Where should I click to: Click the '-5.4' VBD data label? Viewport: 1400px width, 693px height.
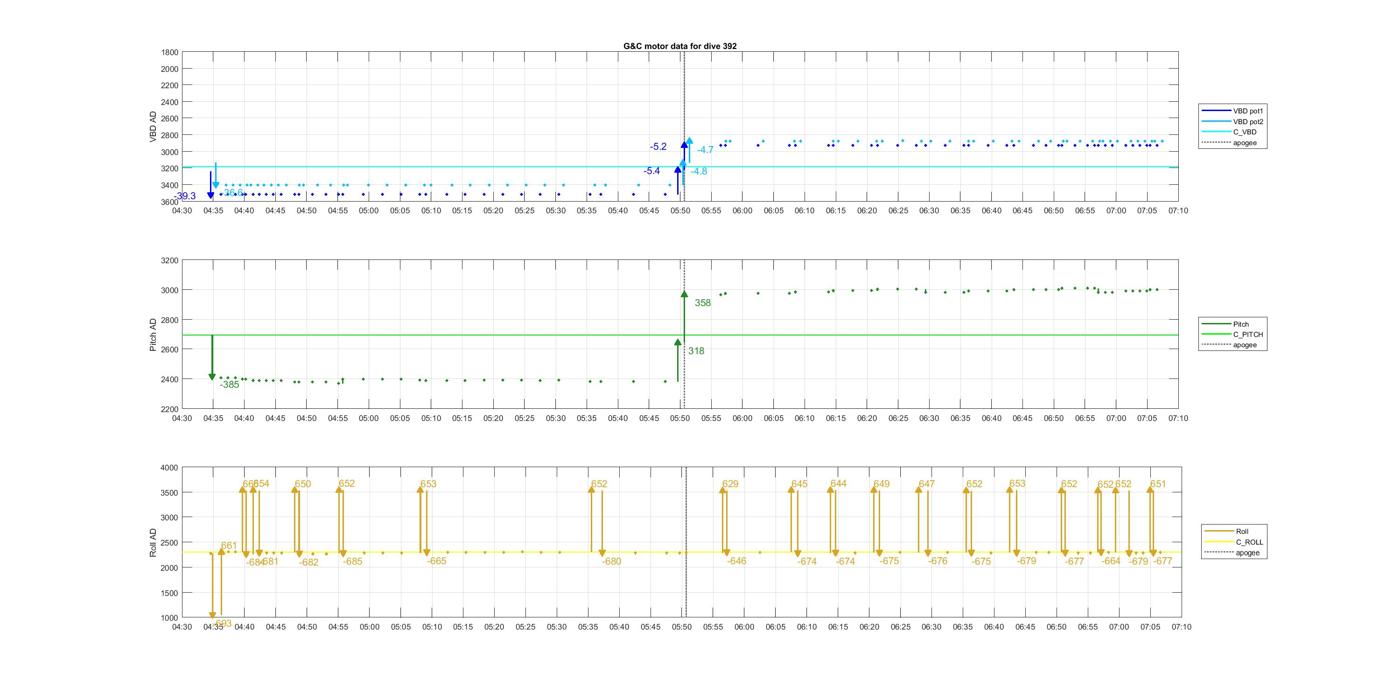coord(652,171)
